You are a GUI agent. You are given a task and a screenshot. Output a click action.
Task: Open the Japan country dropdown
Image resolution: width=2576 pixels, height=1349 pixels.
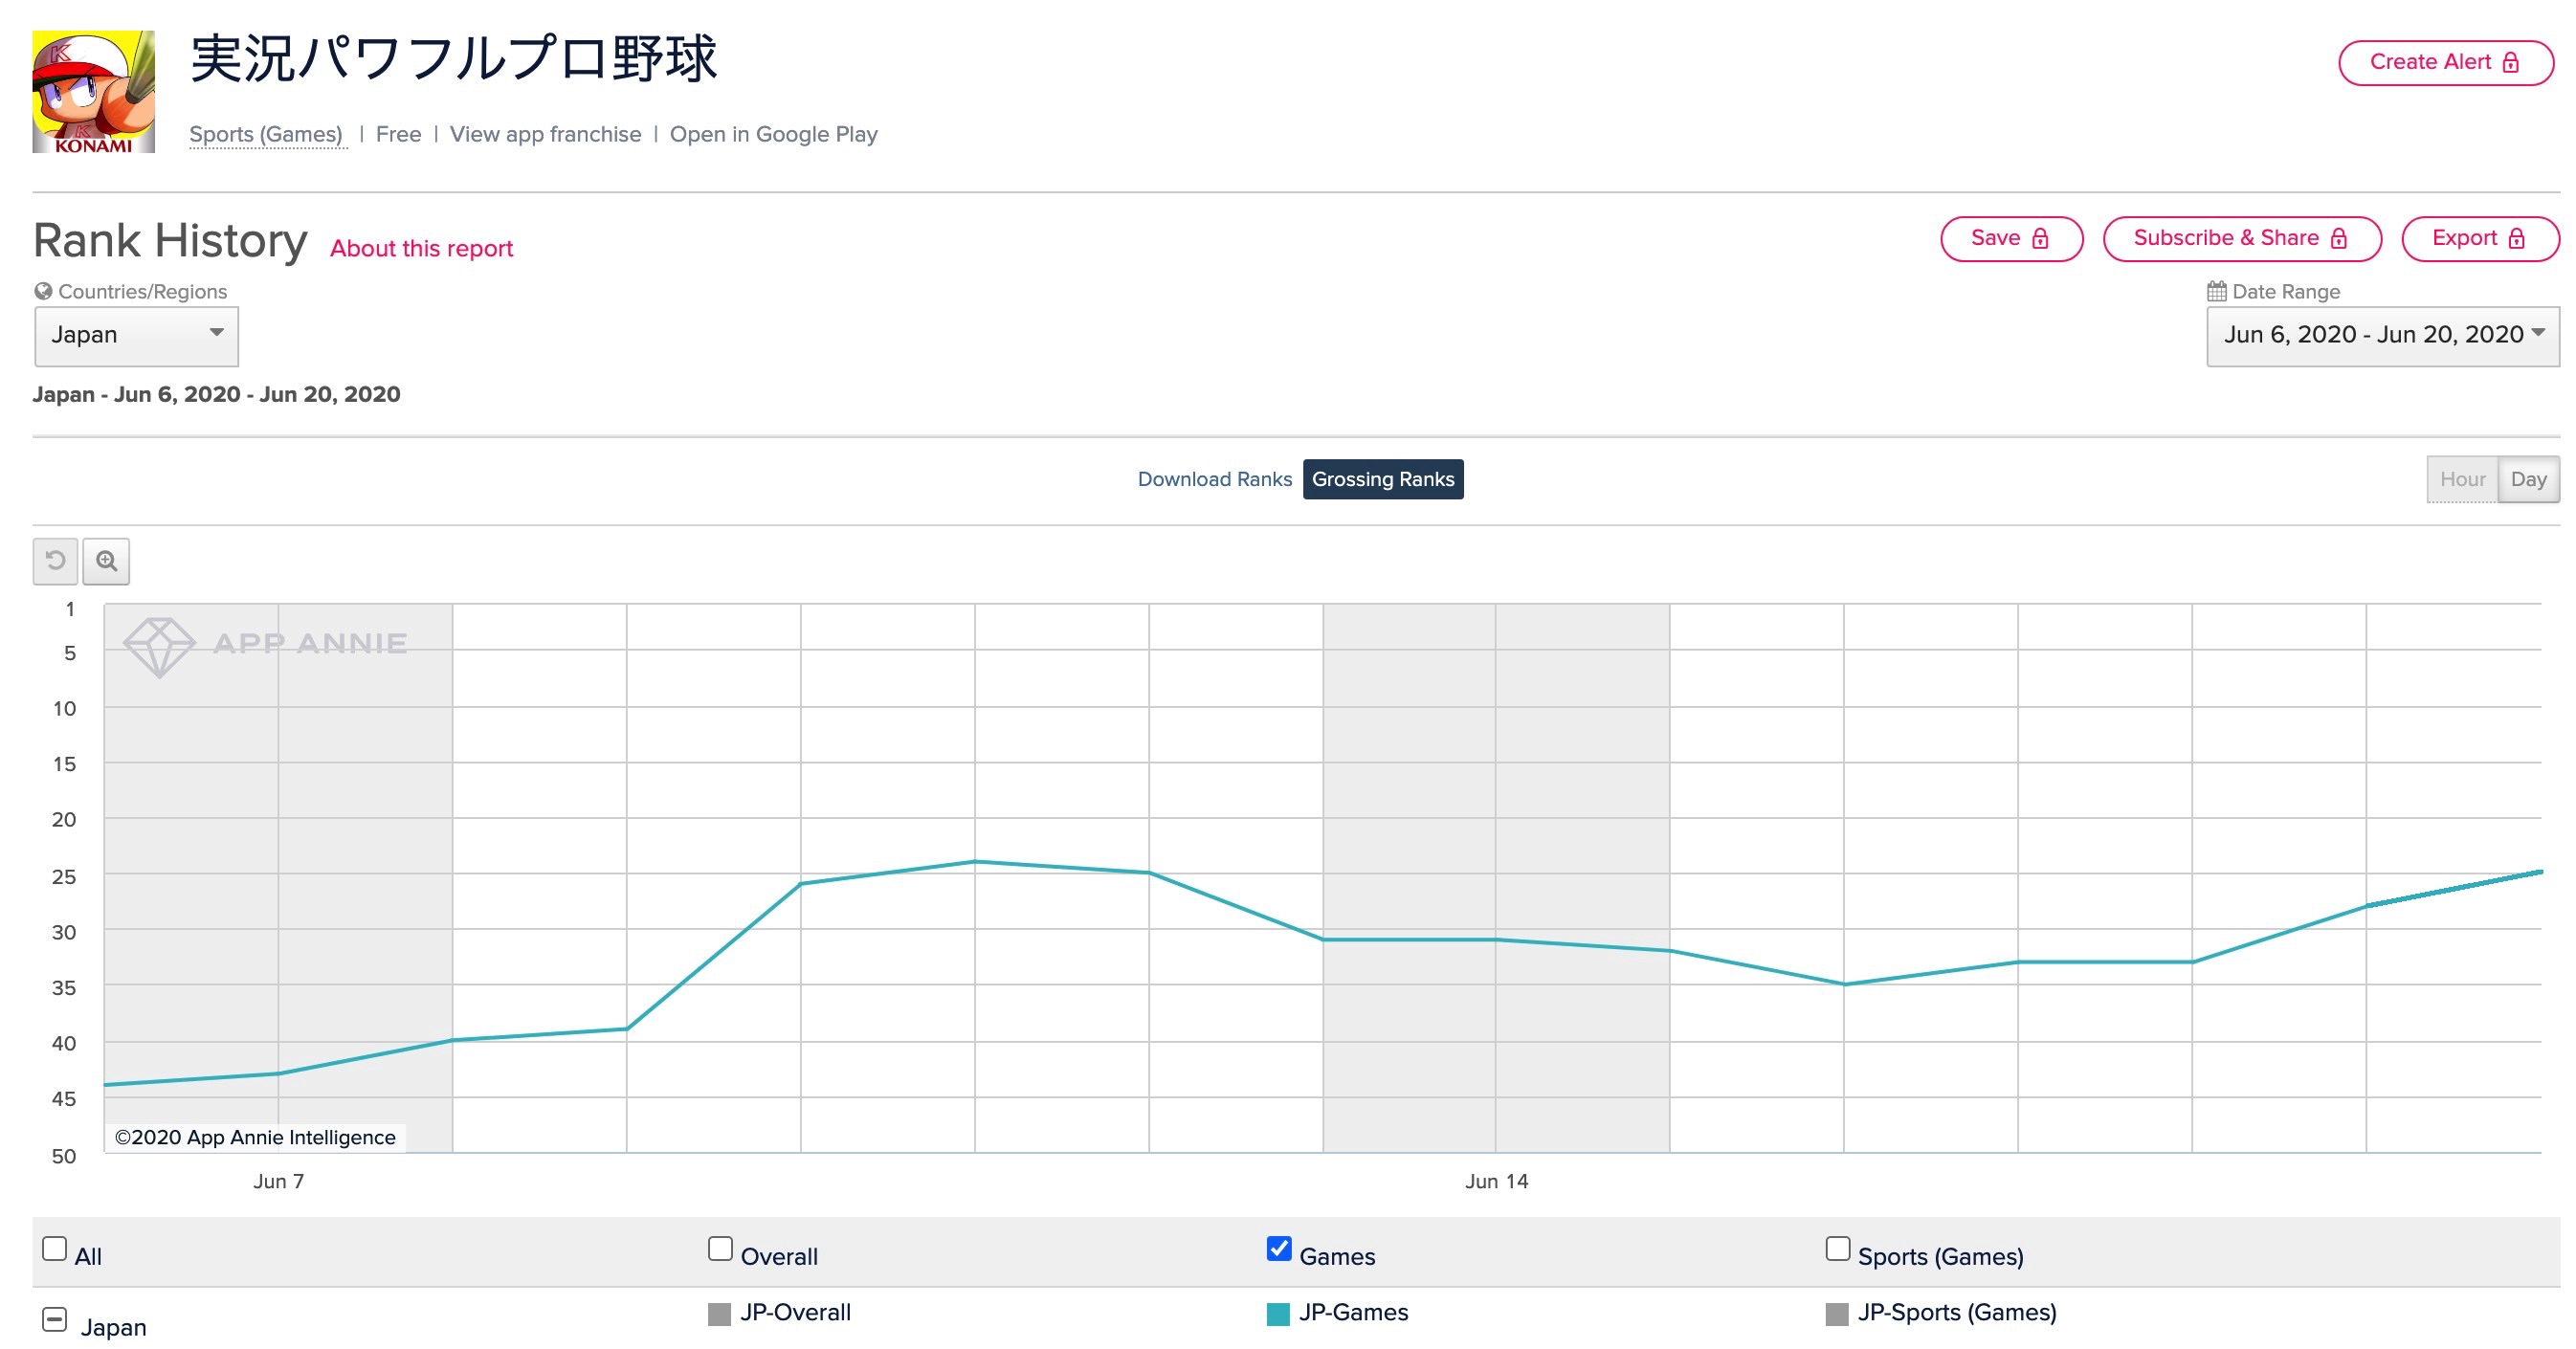coord(137,336)
